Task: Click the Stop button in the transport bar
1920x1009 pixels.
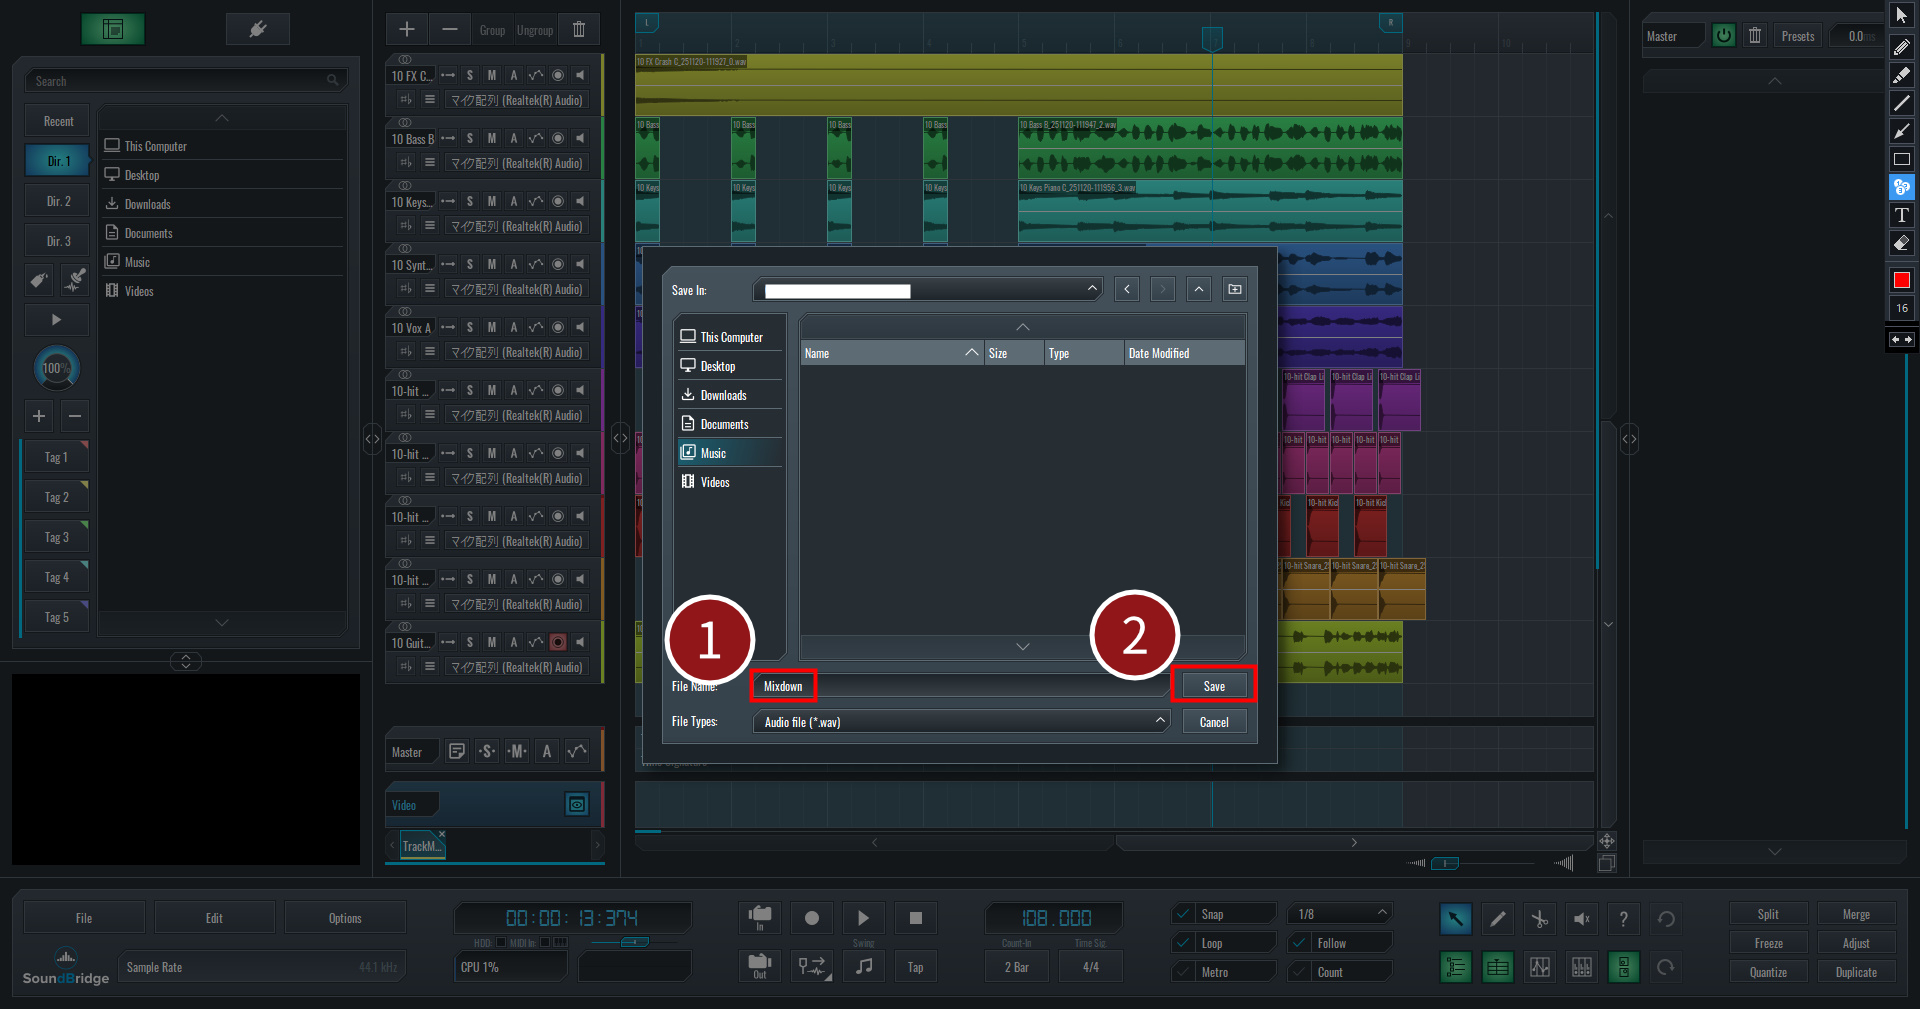Action: point(915,918)
